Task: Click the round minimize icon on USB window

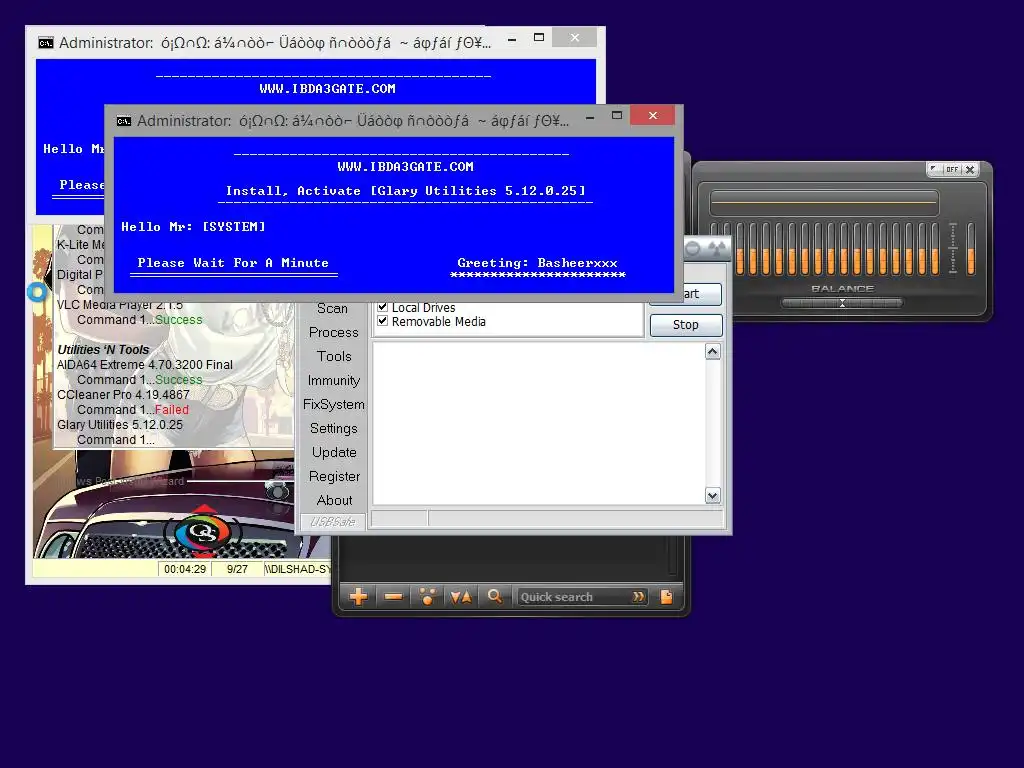Action: point(692,248)
